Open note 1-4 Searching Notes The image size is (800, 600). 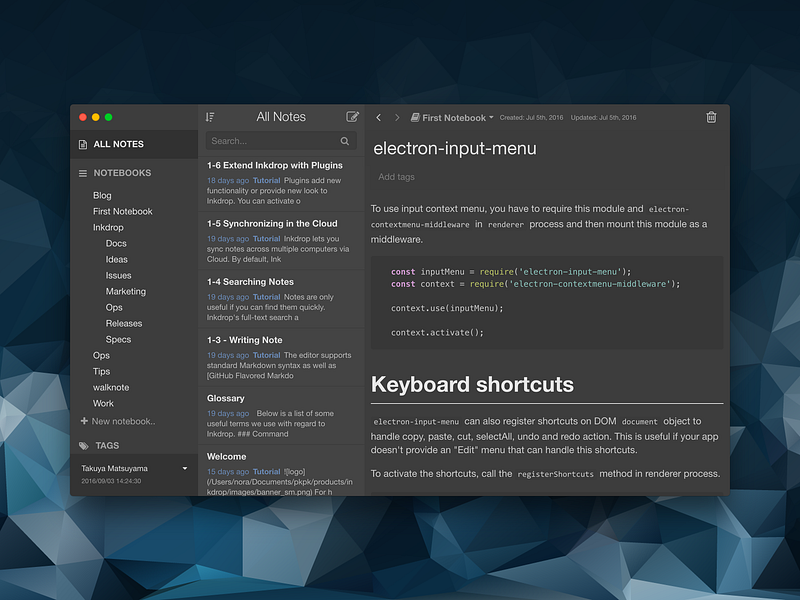point(281,299)
